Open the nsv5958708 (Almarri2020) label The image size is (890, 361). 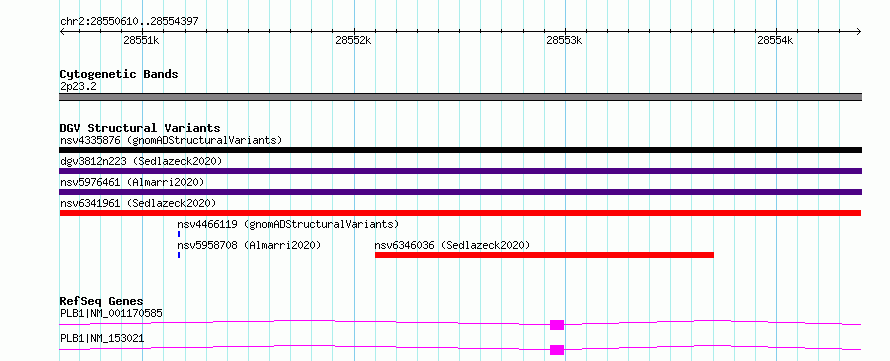coord(249,245)
